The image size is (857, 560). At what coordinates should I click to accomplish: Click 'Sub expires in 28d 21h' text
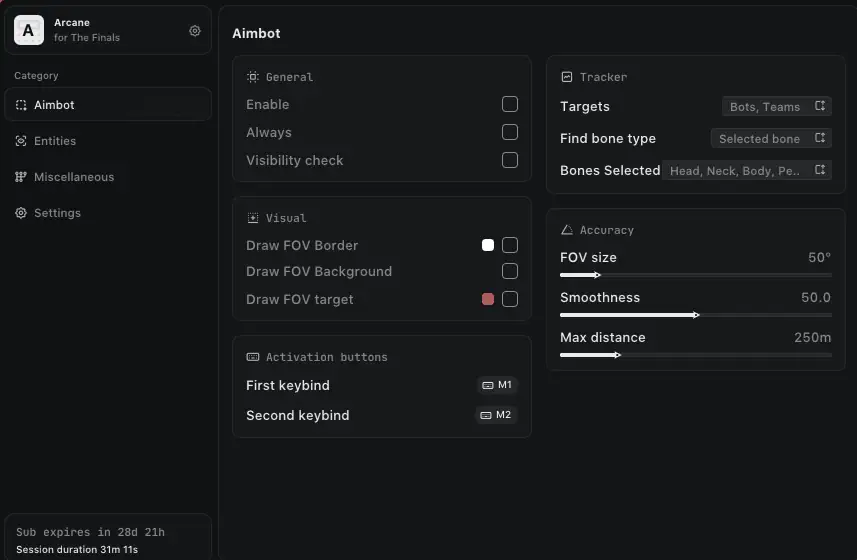tap(90, 532)
